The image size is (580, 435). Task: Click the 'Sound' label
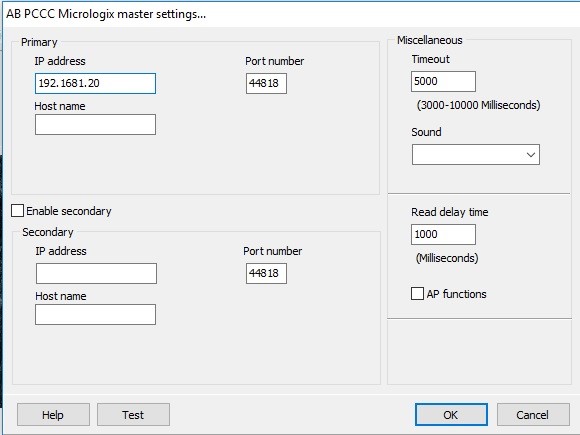426,132
